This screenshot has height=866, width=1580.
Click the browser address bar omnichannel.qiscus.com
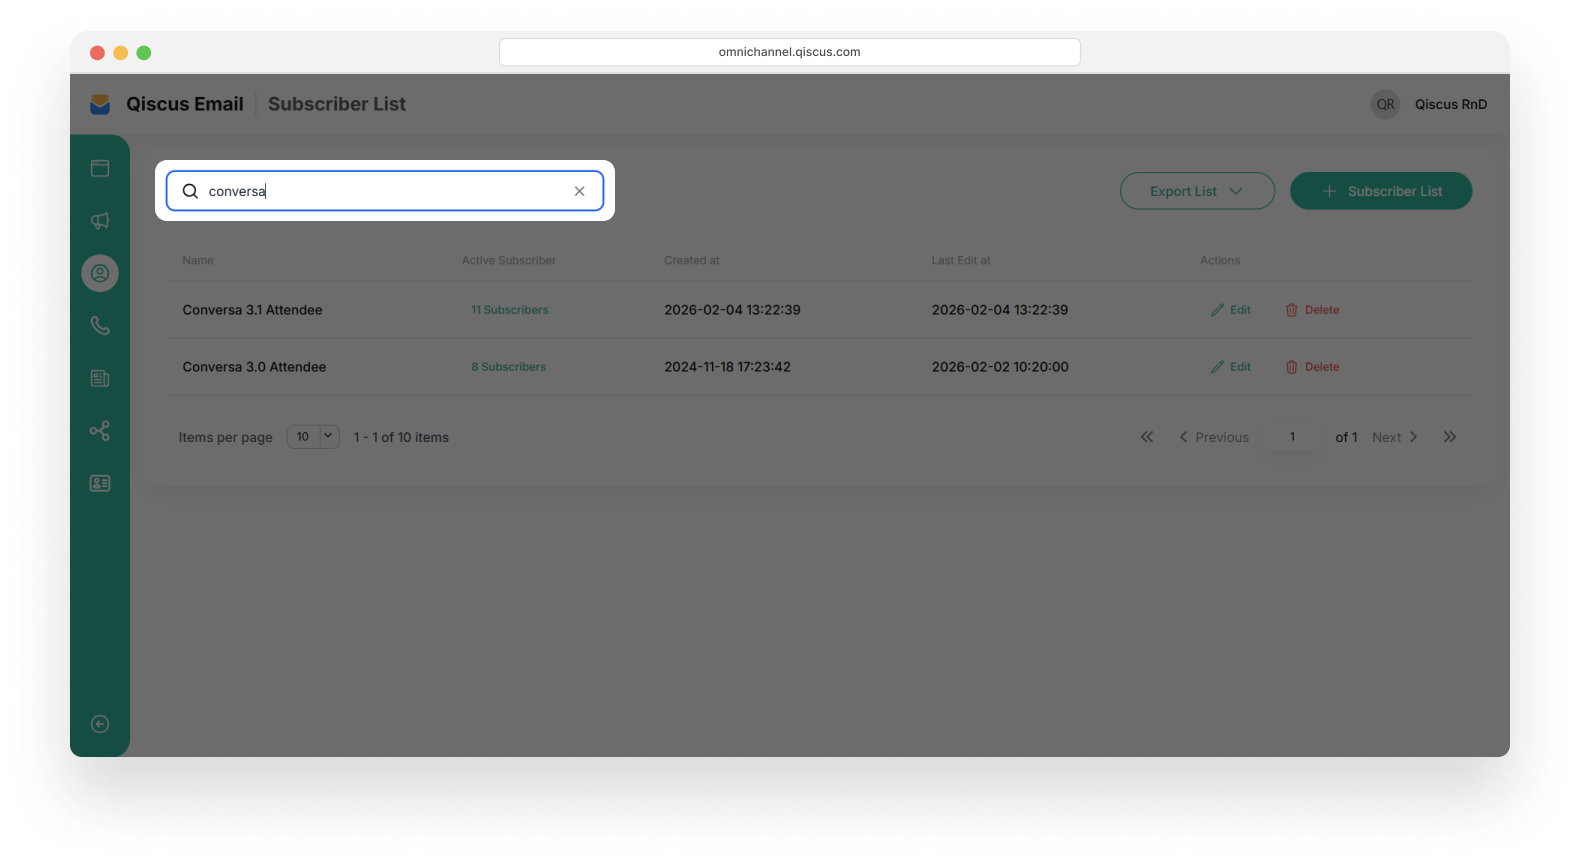[790, 52]
